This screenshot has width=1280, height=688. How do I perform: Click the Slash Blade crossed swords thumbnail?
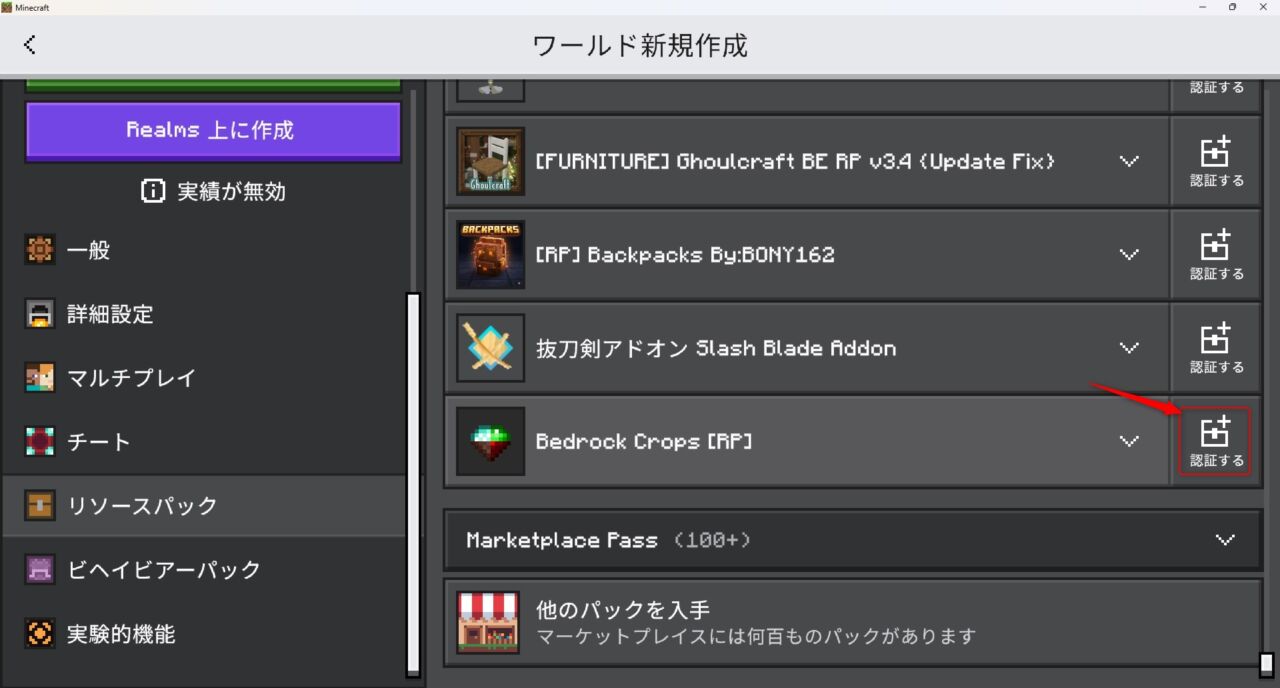pos(490,348)
